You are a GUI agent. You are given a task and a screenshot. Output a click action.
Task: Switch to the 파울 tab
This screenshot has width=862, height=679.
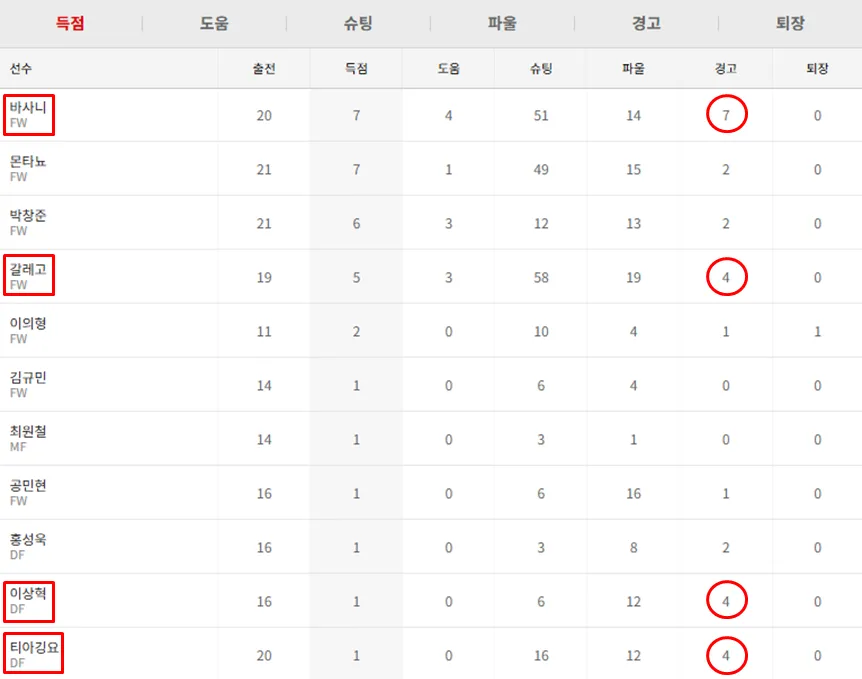502,24
